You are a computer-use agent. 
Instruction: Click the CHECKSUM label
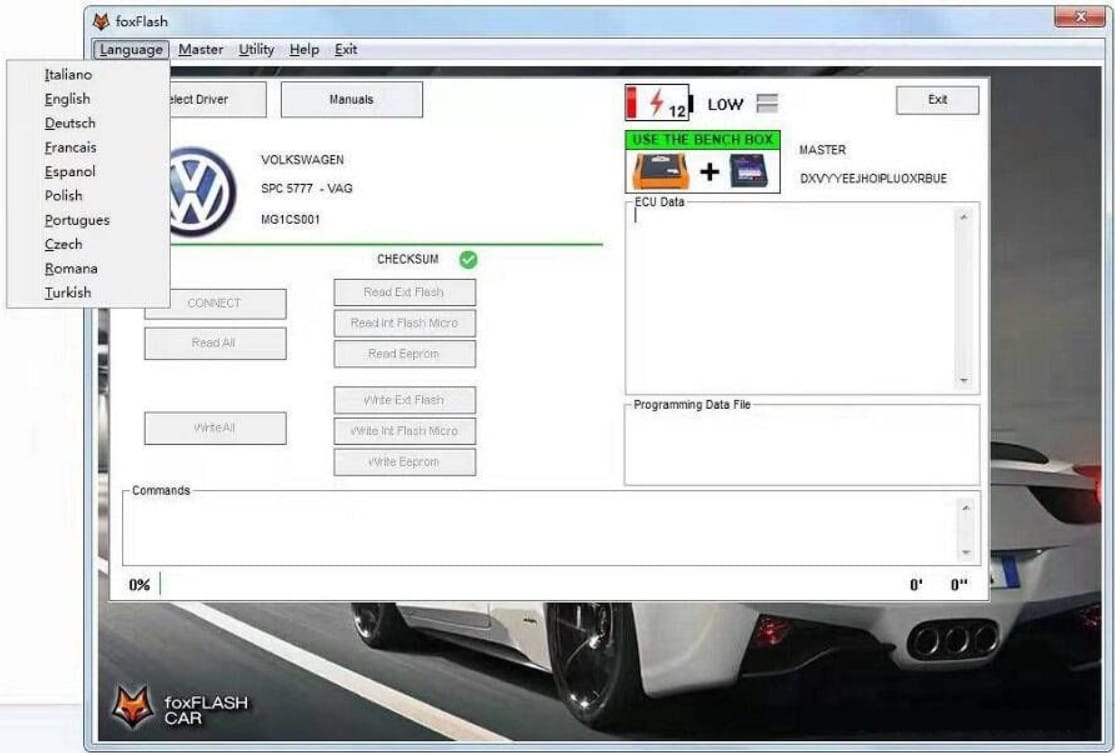pyautogui.click(x=407, y=260)
